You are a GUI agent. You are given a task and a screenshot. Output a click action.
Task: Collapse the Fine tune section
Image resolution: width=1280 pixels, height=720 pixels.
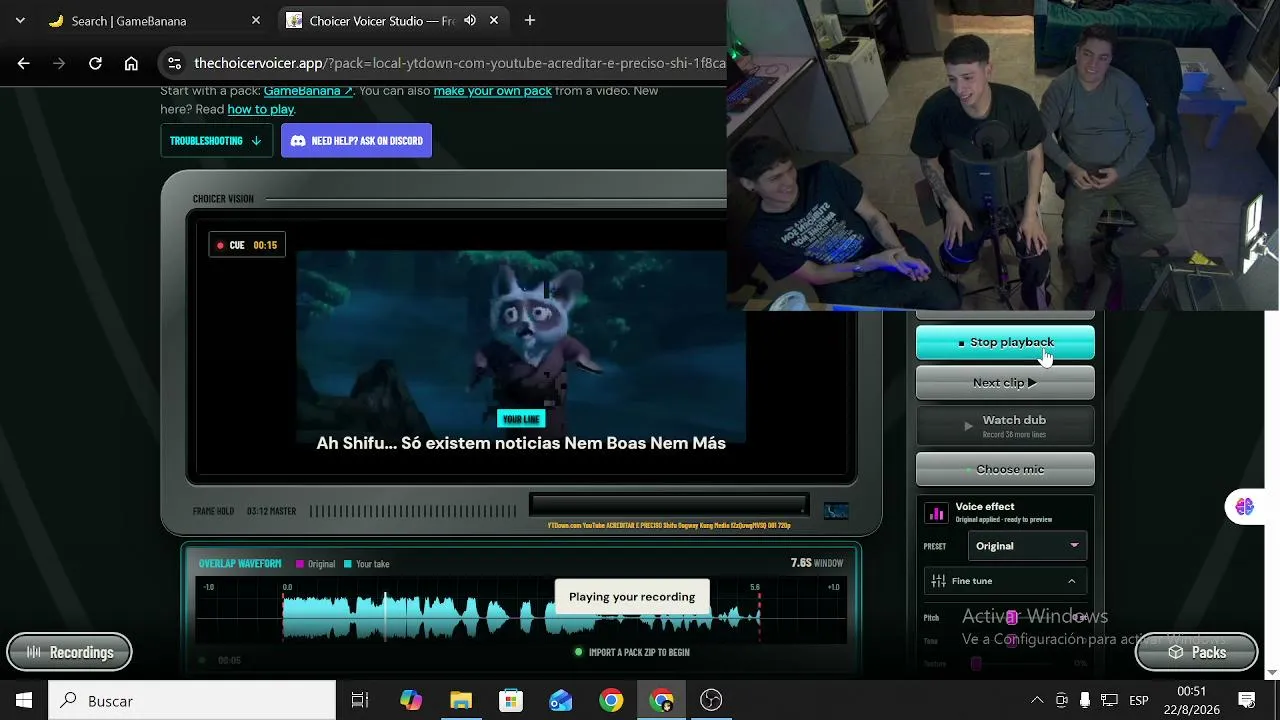tap(1005, 581)
